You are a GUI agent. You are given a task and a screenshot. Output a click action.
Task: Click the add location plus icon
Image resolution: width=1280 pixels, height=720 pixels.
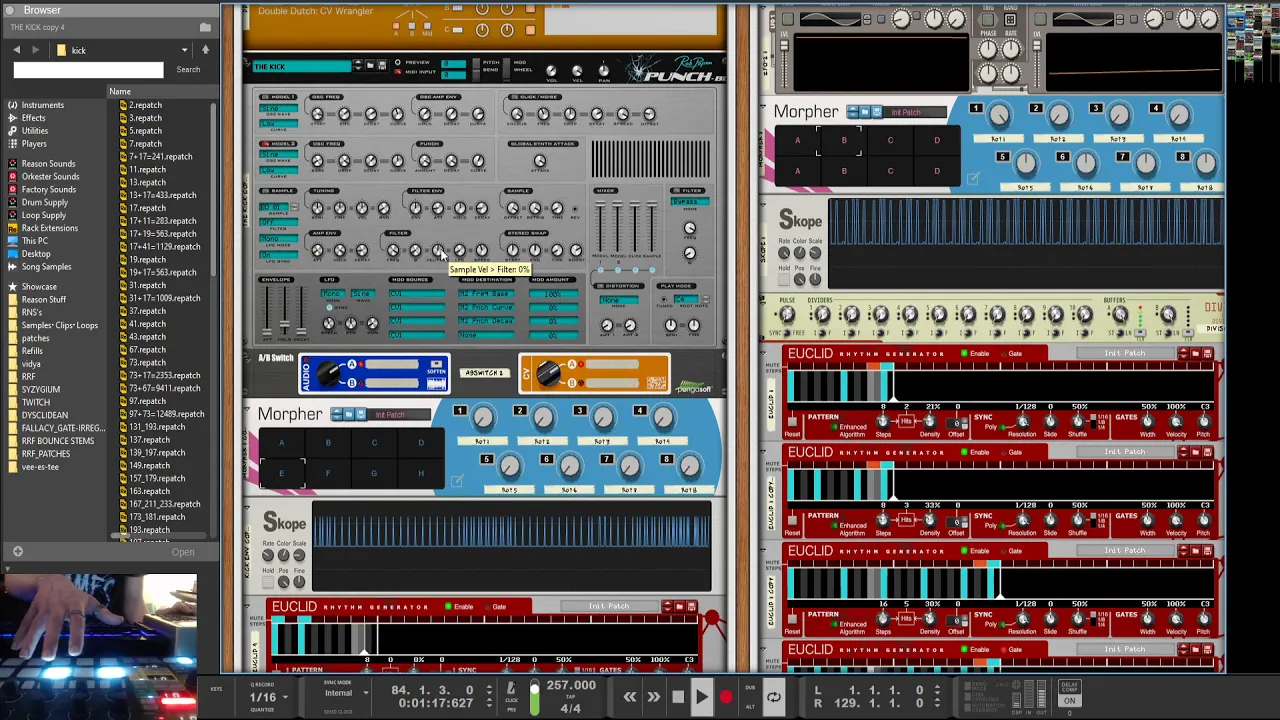pyautogui.click(x=17, y=552)
